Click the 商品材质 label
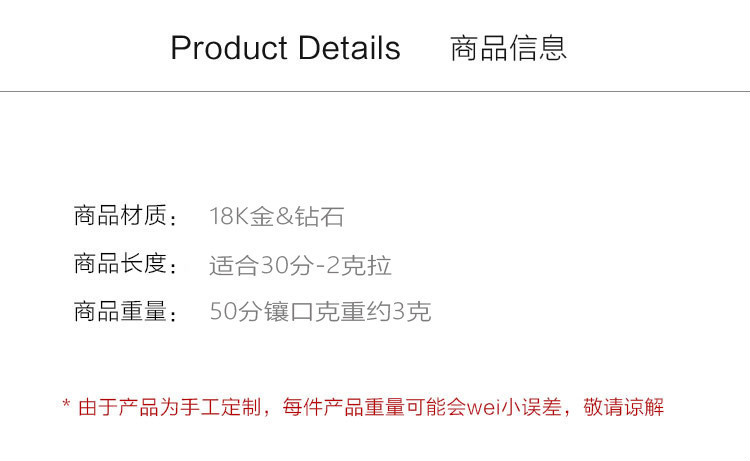 coord(120,216)
